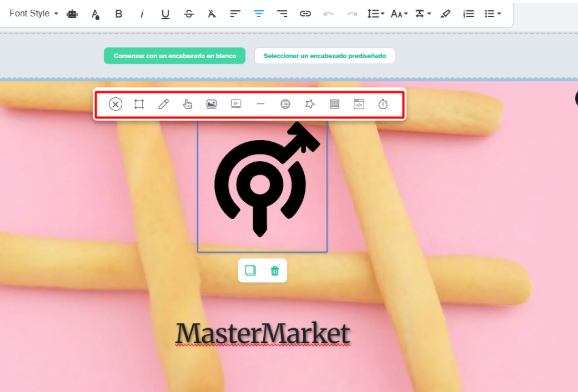Start with a blank header (Comenzar con un encabezado en blanco)
The width and height of the screenshot is (578, 392).
(x=175, y=56)
